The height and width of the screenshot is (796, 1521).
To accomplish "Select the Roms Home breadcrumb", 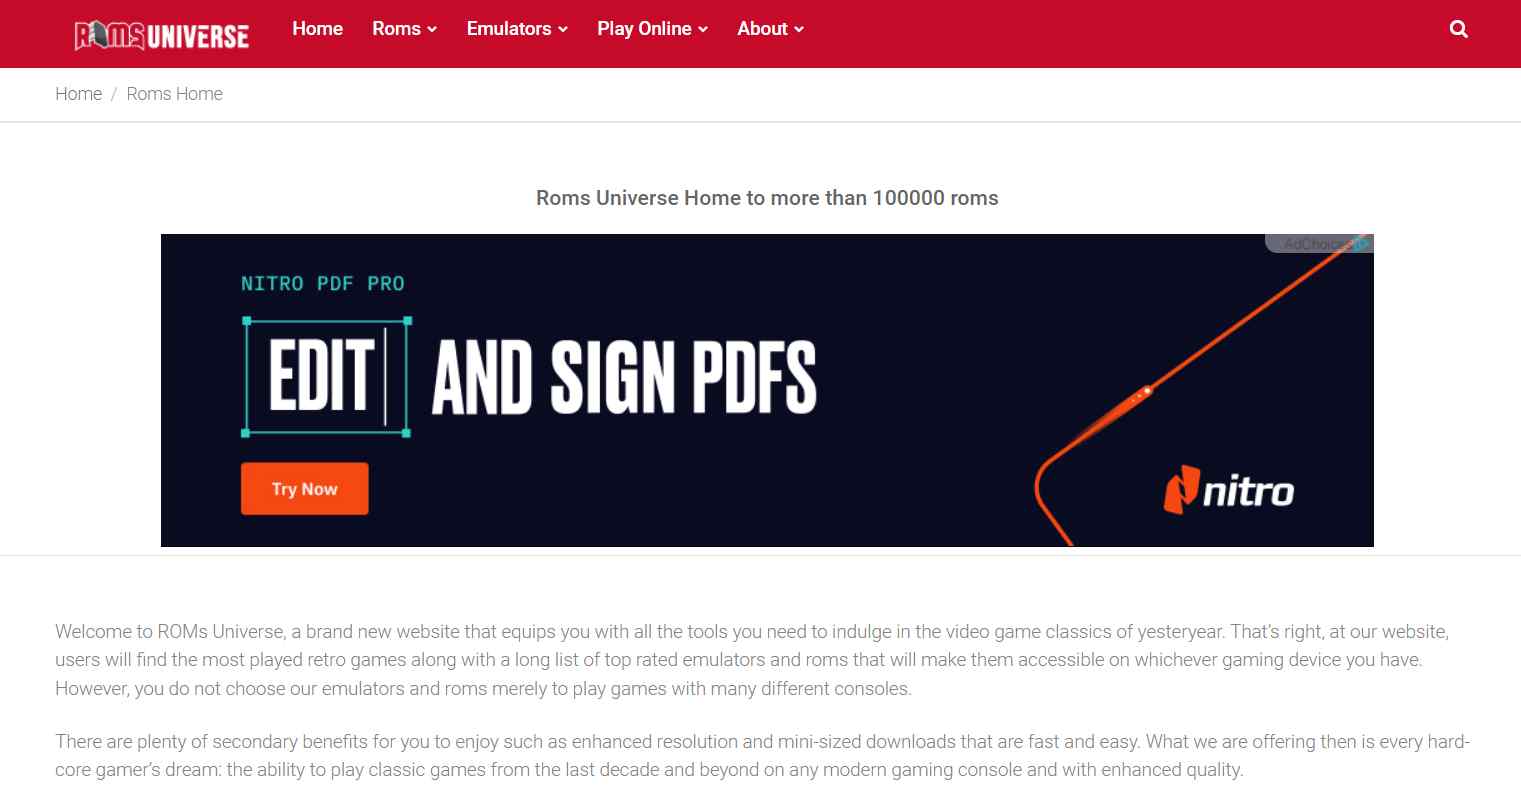I will click(x=174, y=94).
